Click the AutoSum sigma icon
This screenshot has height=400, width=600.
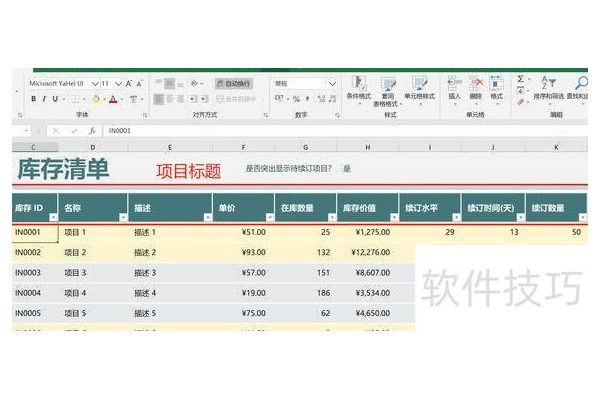coord(520,79)
